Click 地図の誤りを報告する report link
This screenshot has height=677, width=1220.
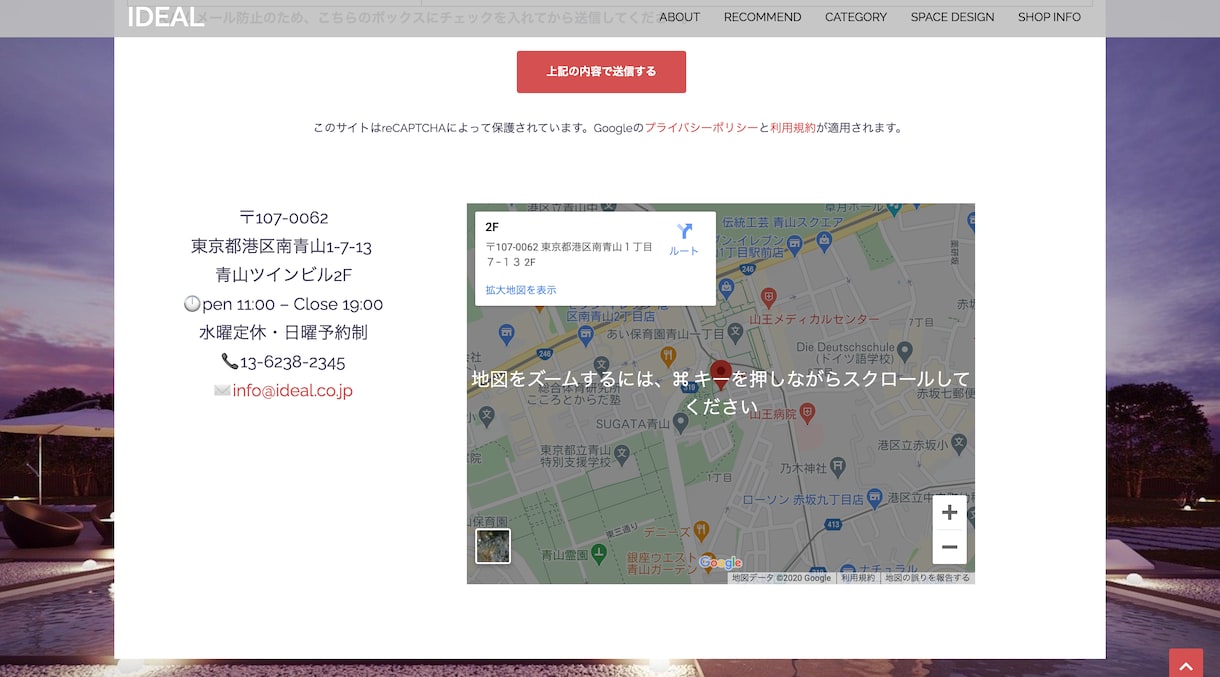[x=927, y=578]
